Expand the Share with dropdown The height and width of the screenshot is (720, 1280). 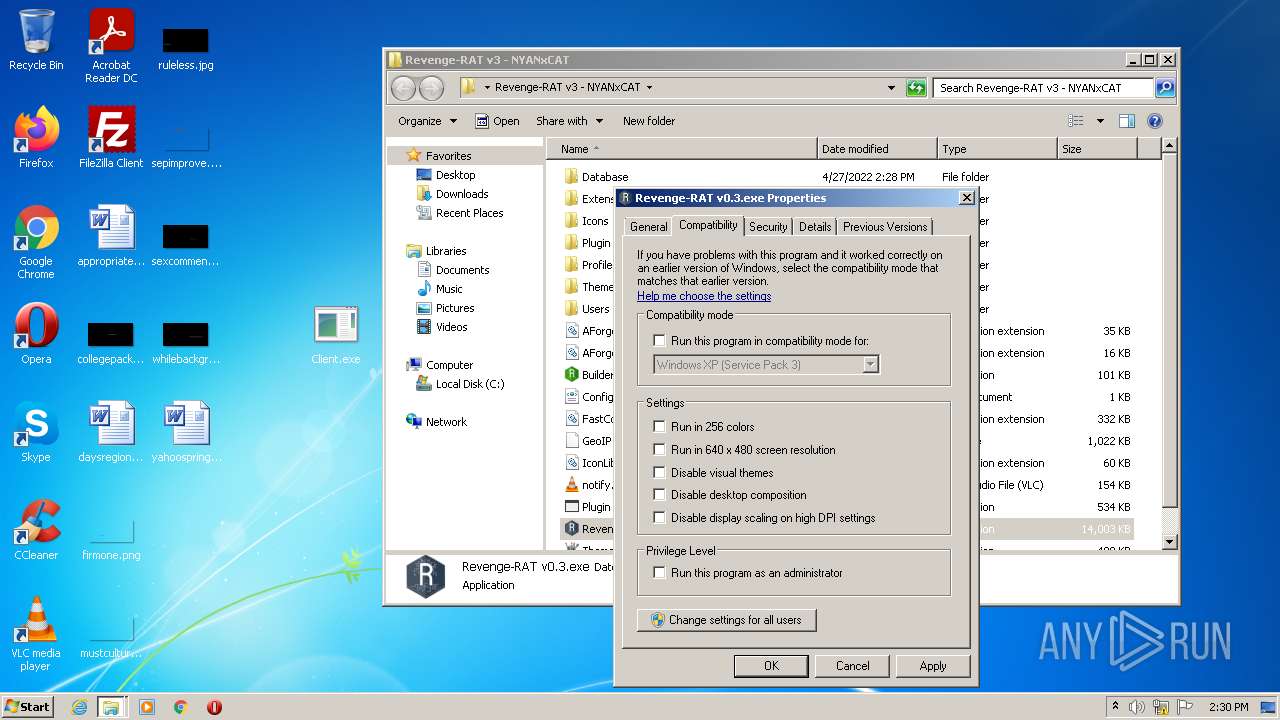569,121
